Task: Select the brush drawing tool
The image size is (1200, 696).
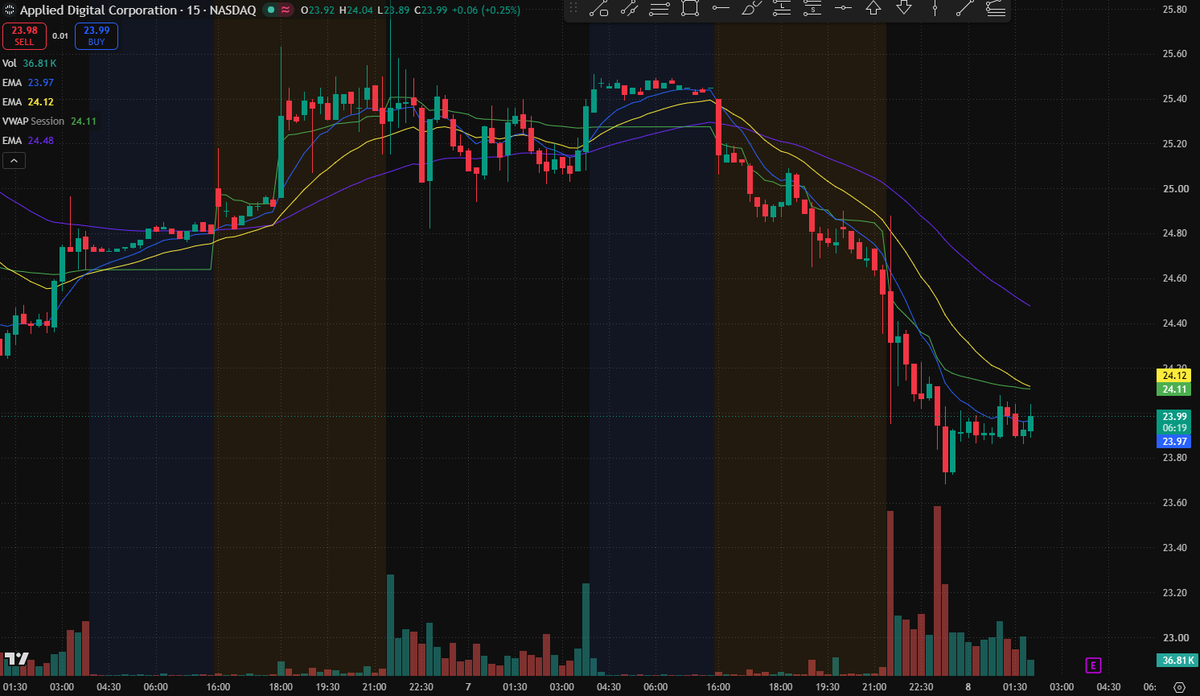Action: (751, 10)
